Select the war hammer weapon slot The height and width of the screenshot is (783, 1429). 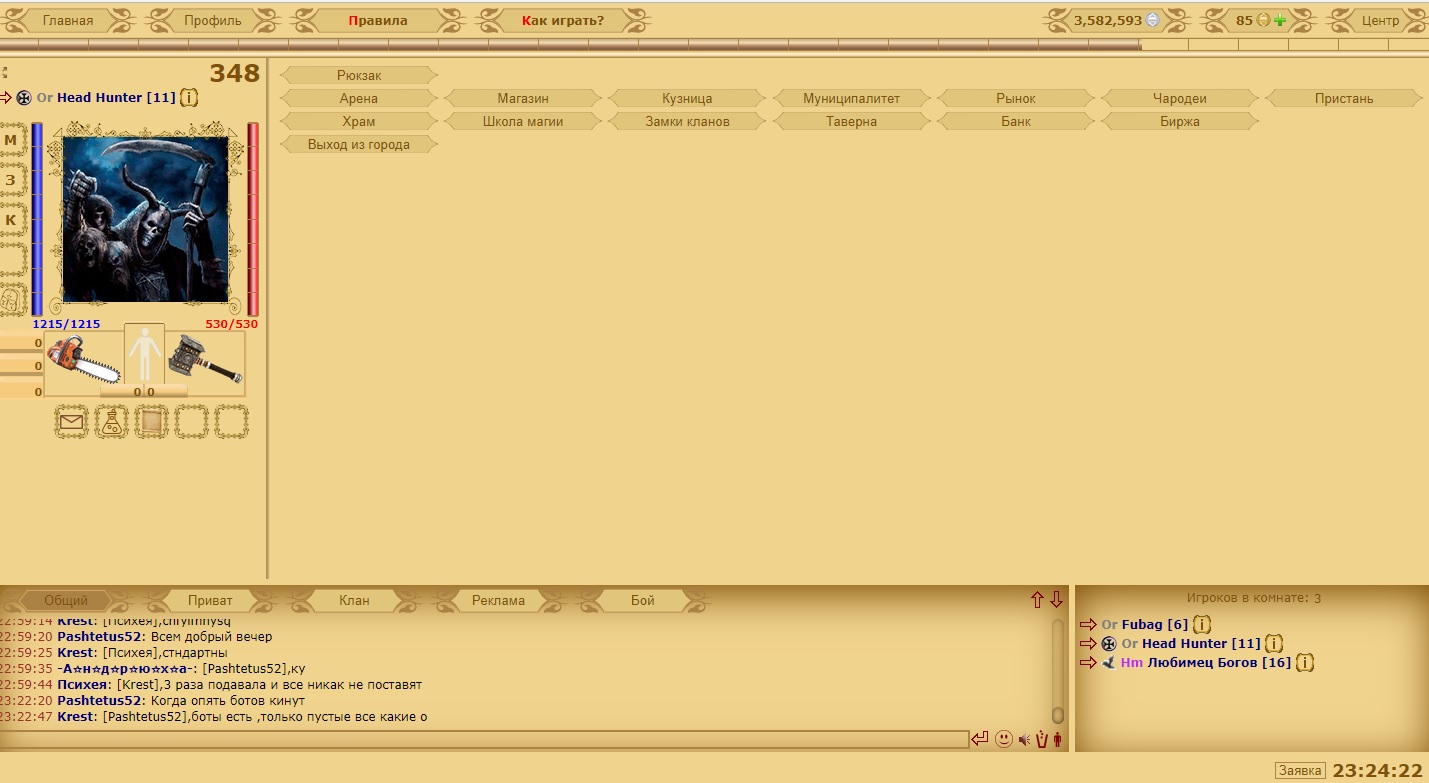[x=205, y=361]
